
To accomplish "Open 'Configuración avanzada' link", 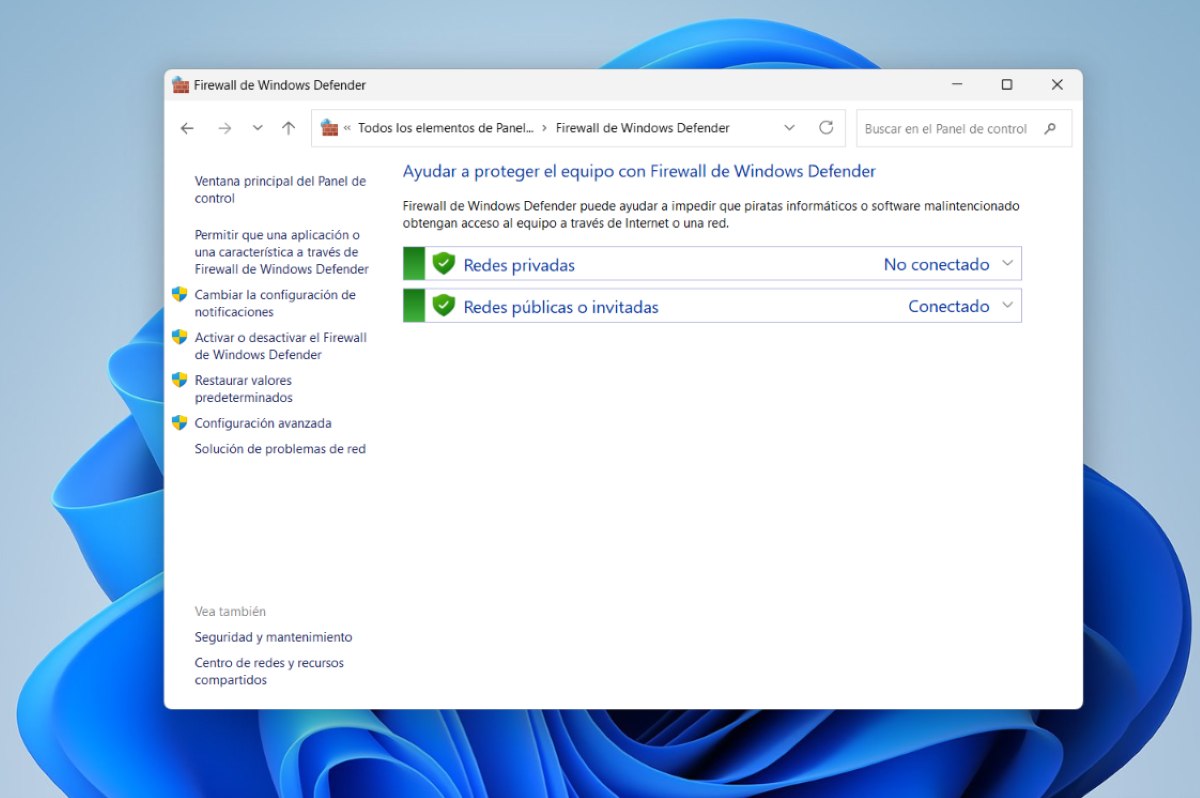I will [x=263, y=423].
